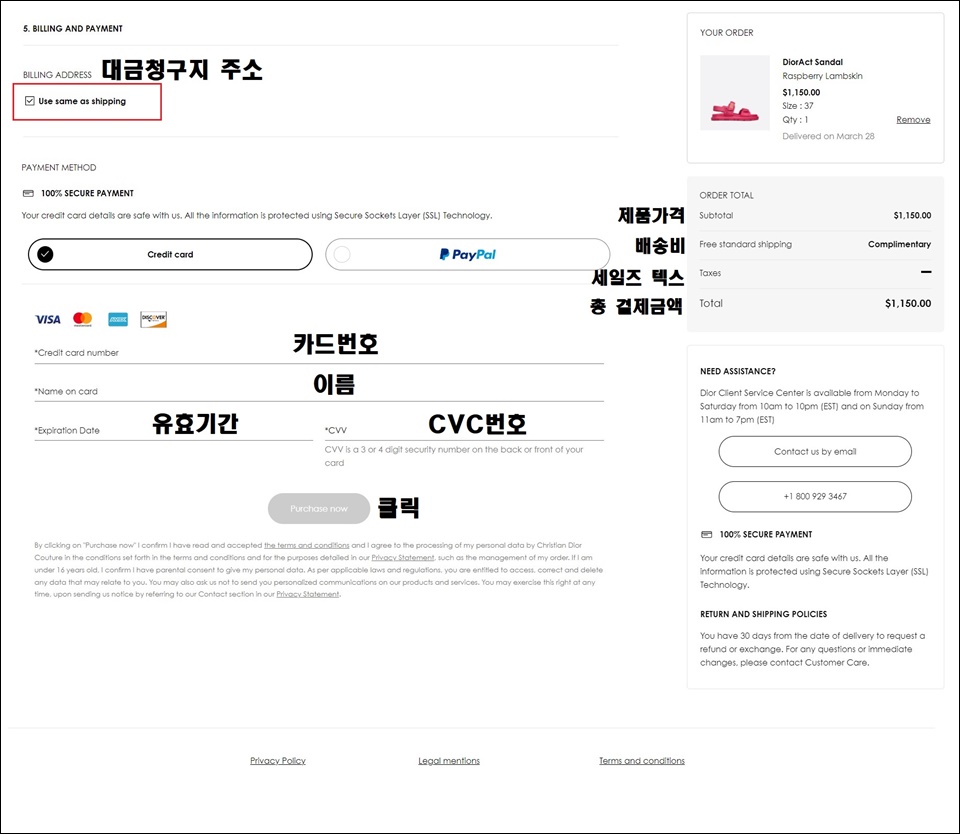Open the Privacy Policy footer link

point(278,761)
